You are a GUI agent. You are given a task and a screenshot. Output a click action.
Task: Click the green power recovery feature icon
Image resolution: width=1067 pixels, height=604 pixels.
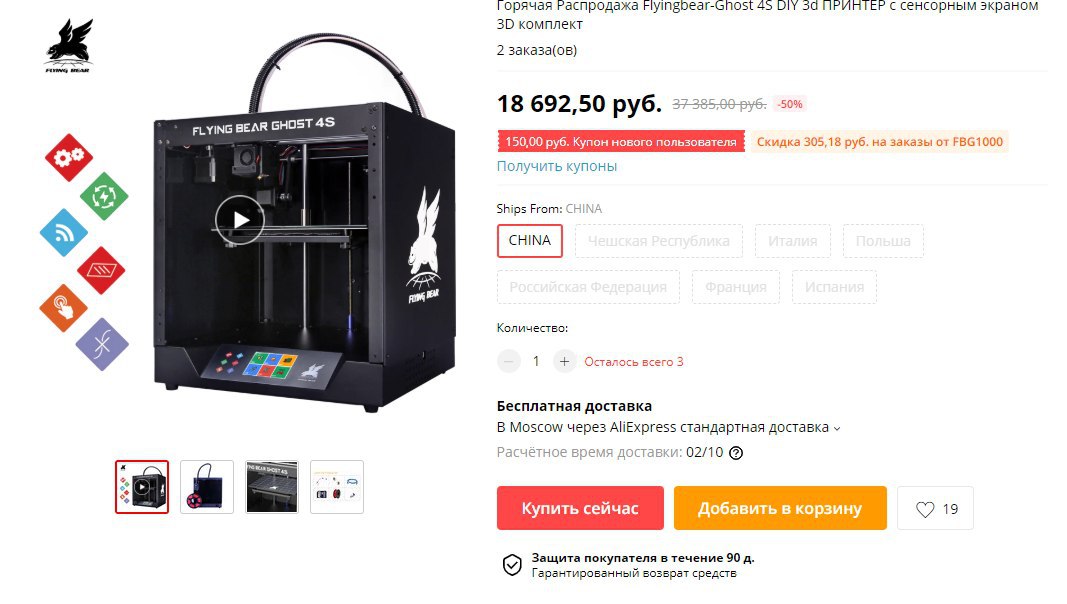click(x=104, y=196)
